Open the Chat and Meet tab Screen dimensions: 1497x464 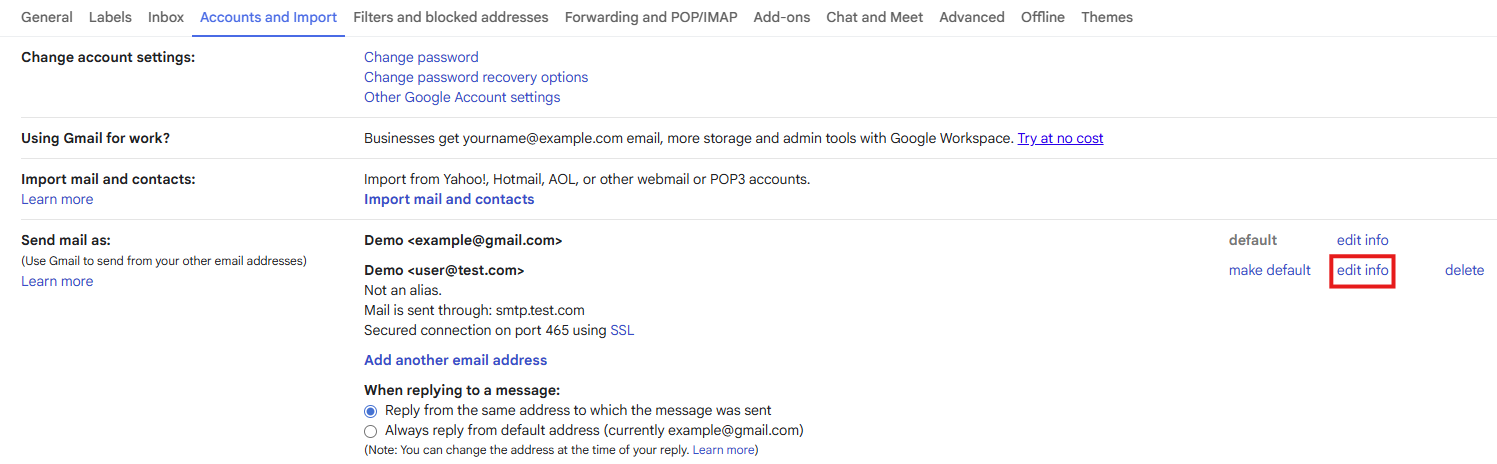[x=875, y=17]
